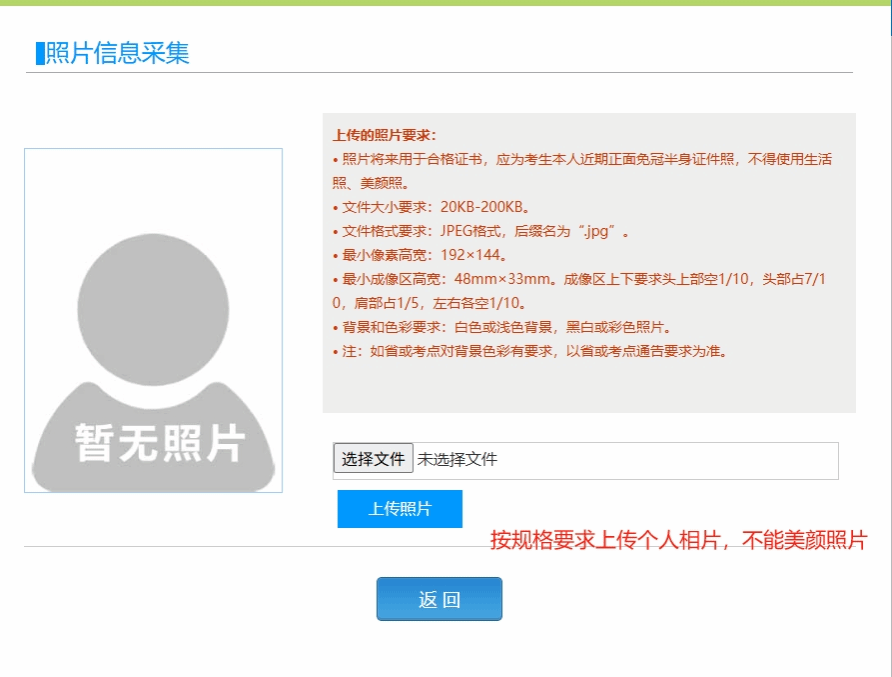
Task: Click the green bar at the page top
Action: pyautogui.click(x=446, y=3)
